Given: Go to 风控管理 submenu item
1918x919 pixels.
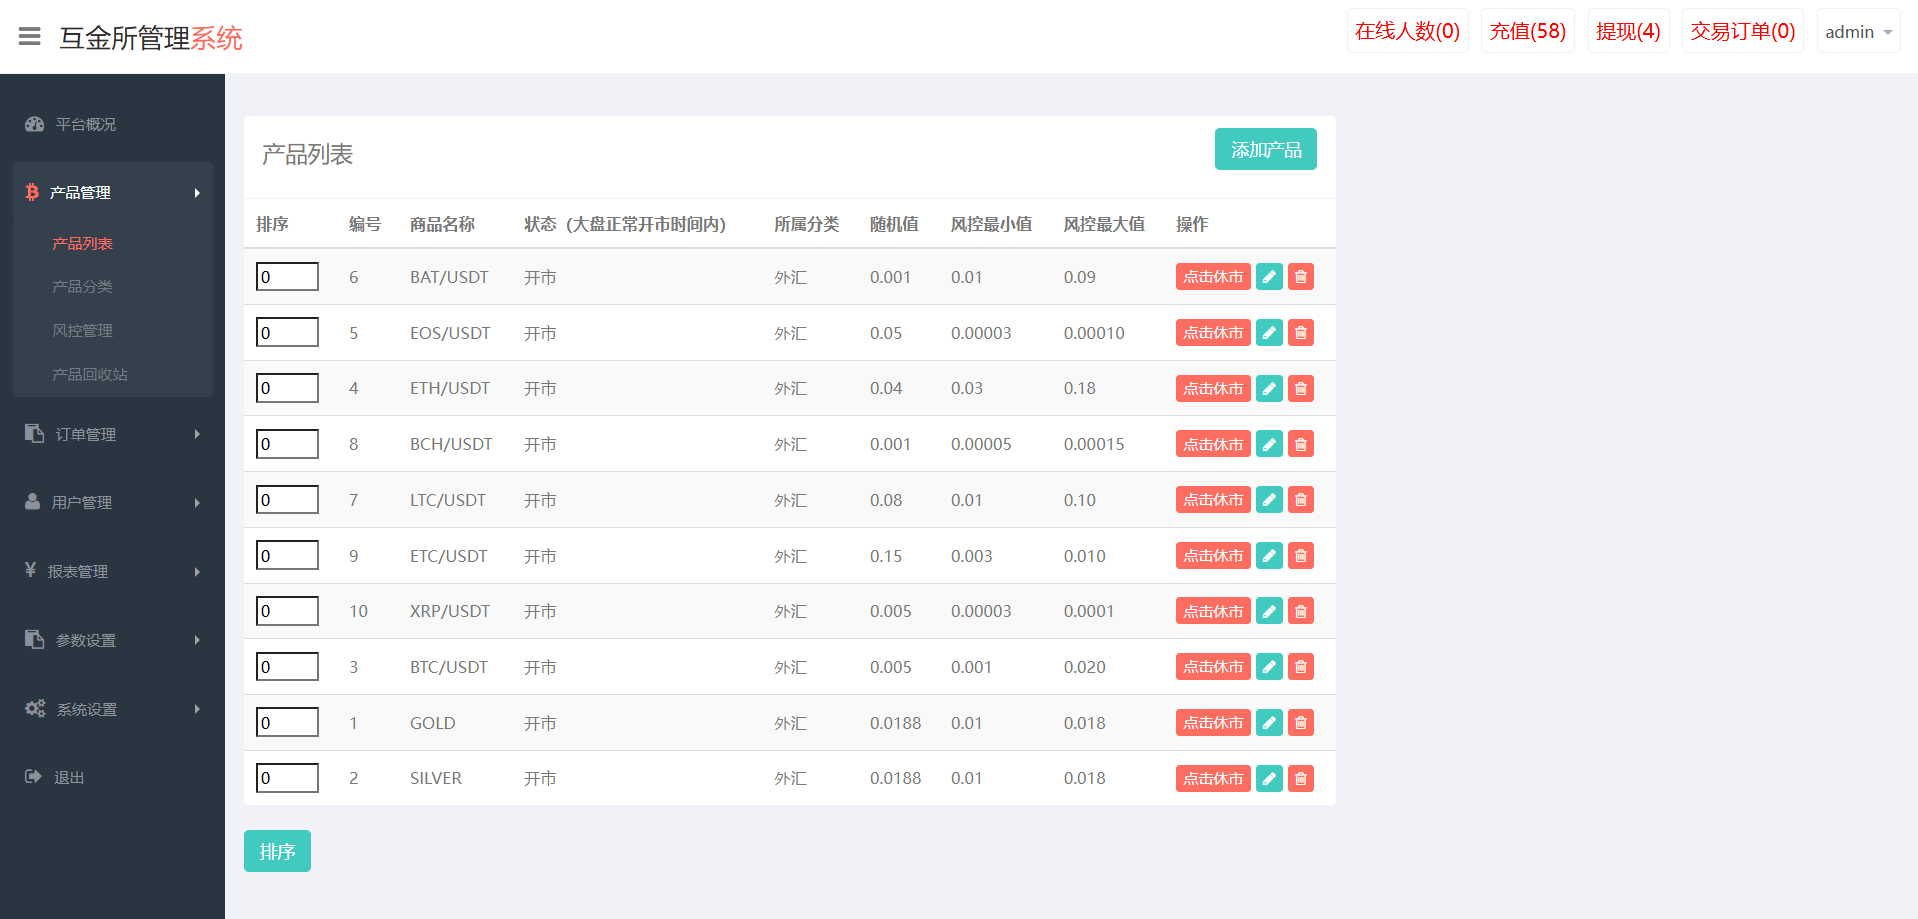Looking at the screenshot, I should click(x=82, y=331).
